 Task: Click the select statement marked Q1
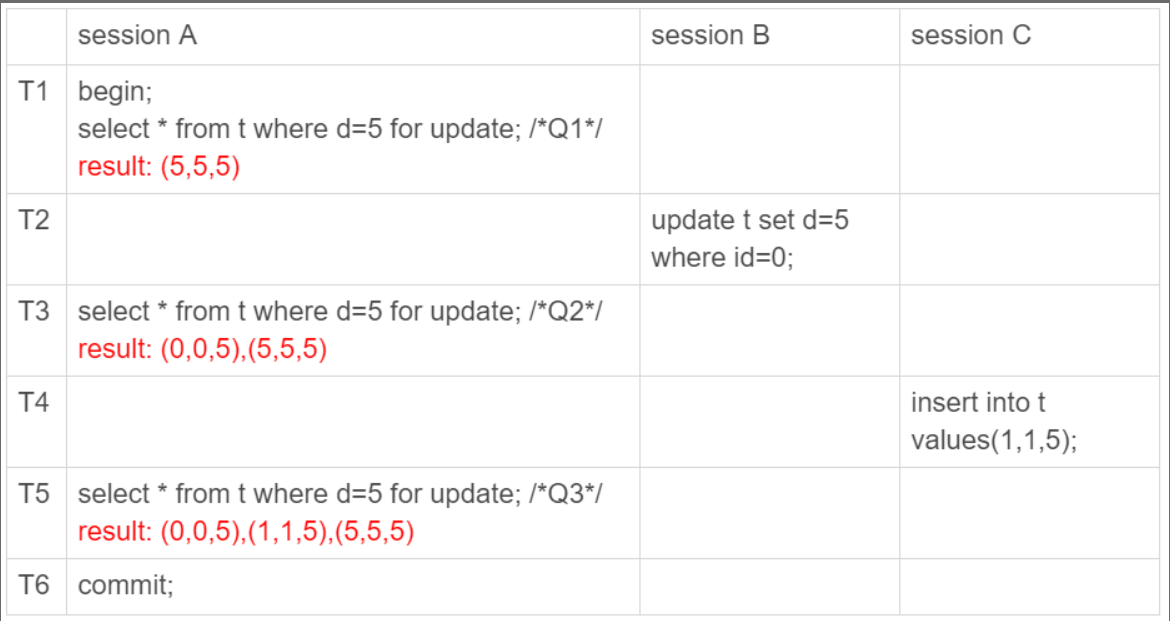click(338, 129)
